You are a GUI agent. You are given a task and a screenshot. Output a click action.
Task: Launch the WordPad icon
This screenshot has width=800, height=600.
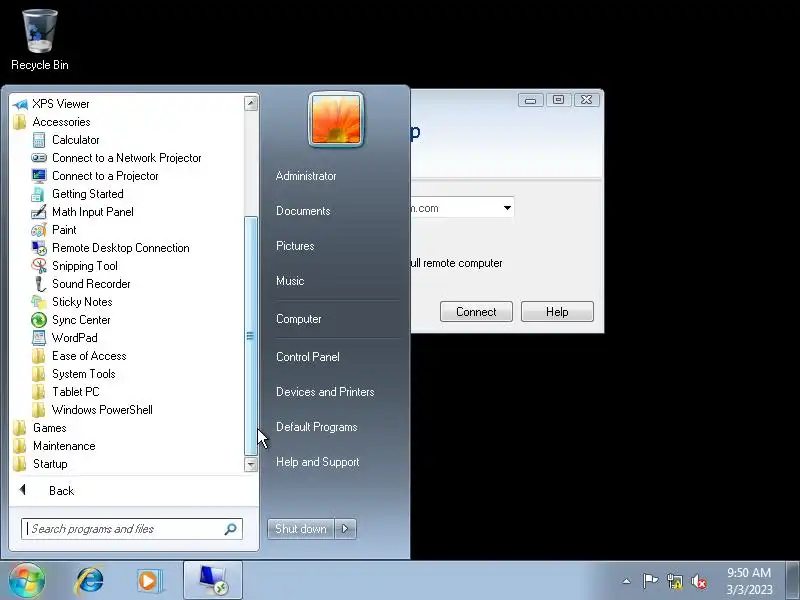pyautogui.click(x=39, y=338)
